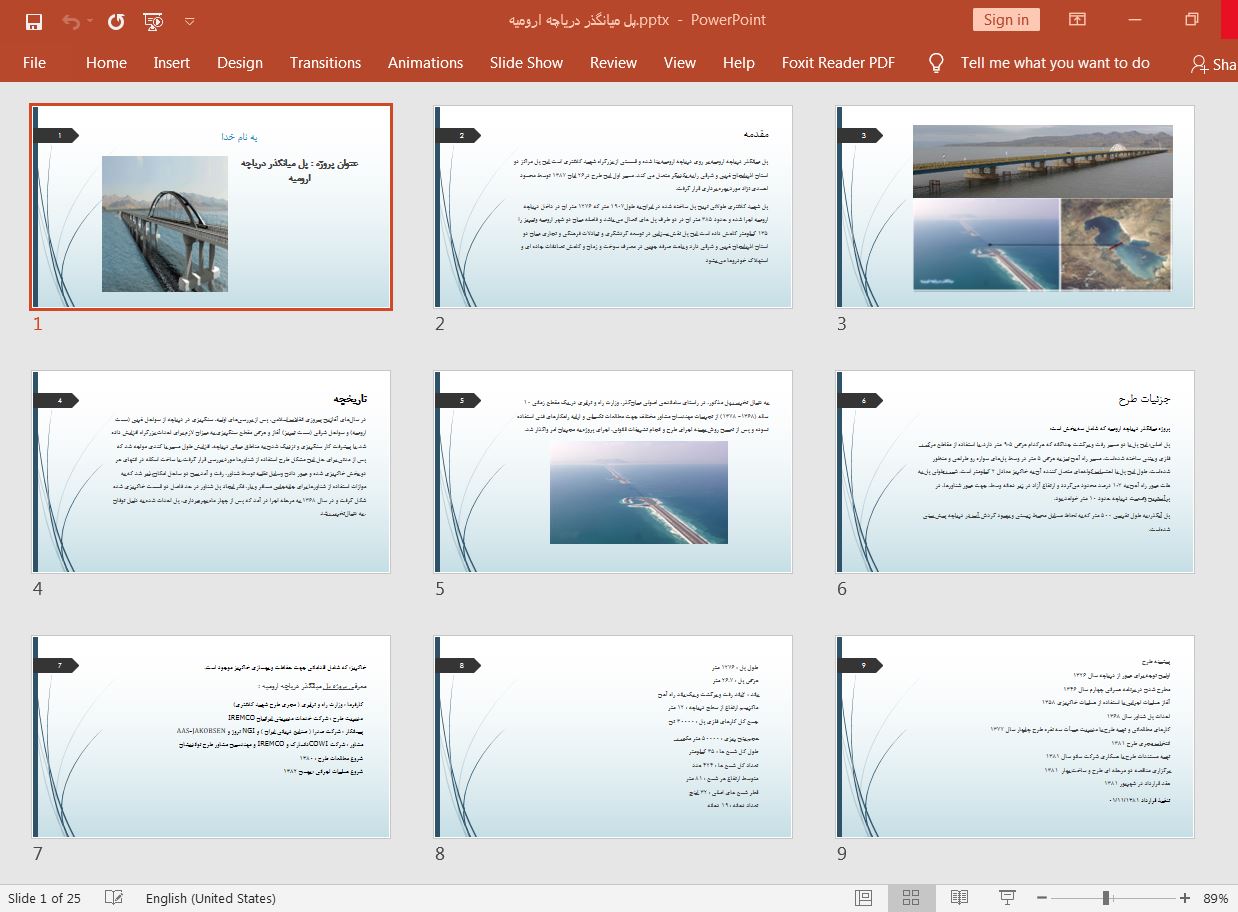Viewport: 1238px width, 912px height.
Task: Toggle Slide Sorter view button
Action: click(911, 898)
